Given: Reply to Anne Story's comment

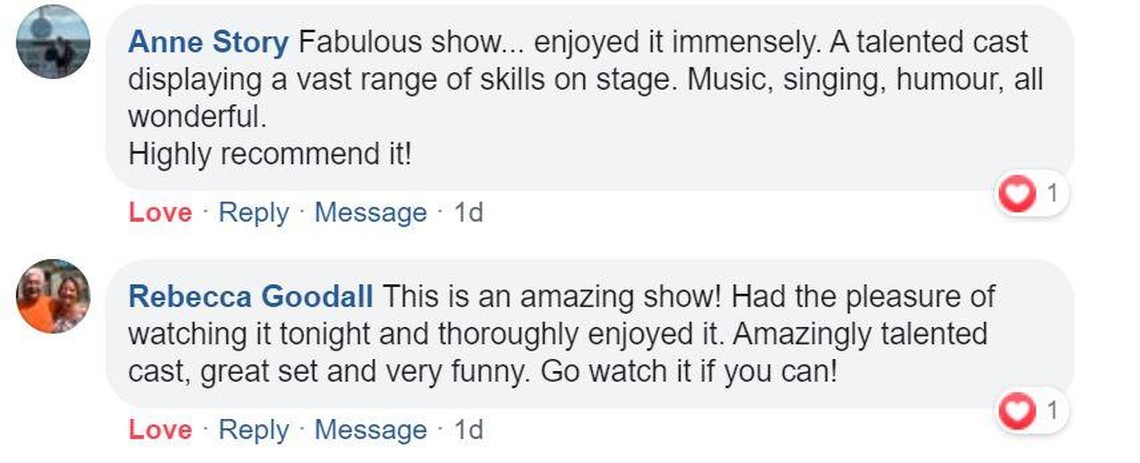Looking at the screenshot, I should point(253,213).
